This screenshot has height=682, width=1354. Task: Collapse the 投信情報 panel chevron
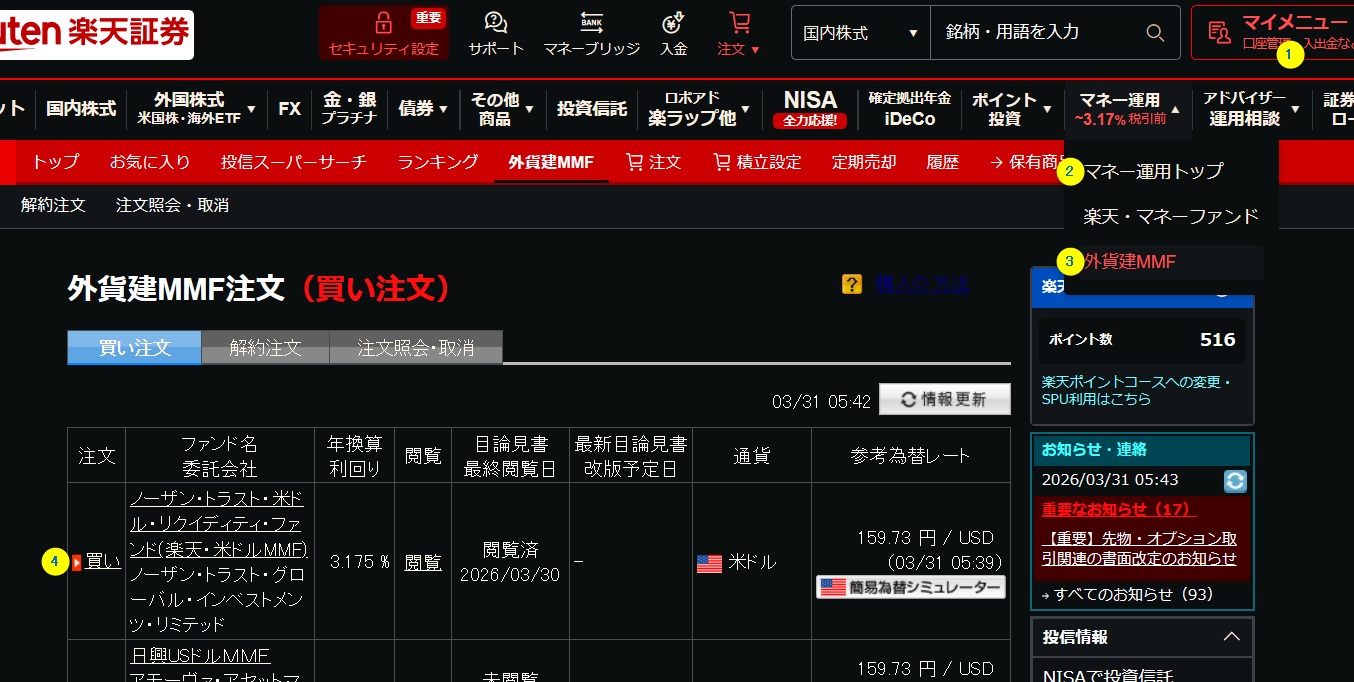click(x=1231, y=637)
